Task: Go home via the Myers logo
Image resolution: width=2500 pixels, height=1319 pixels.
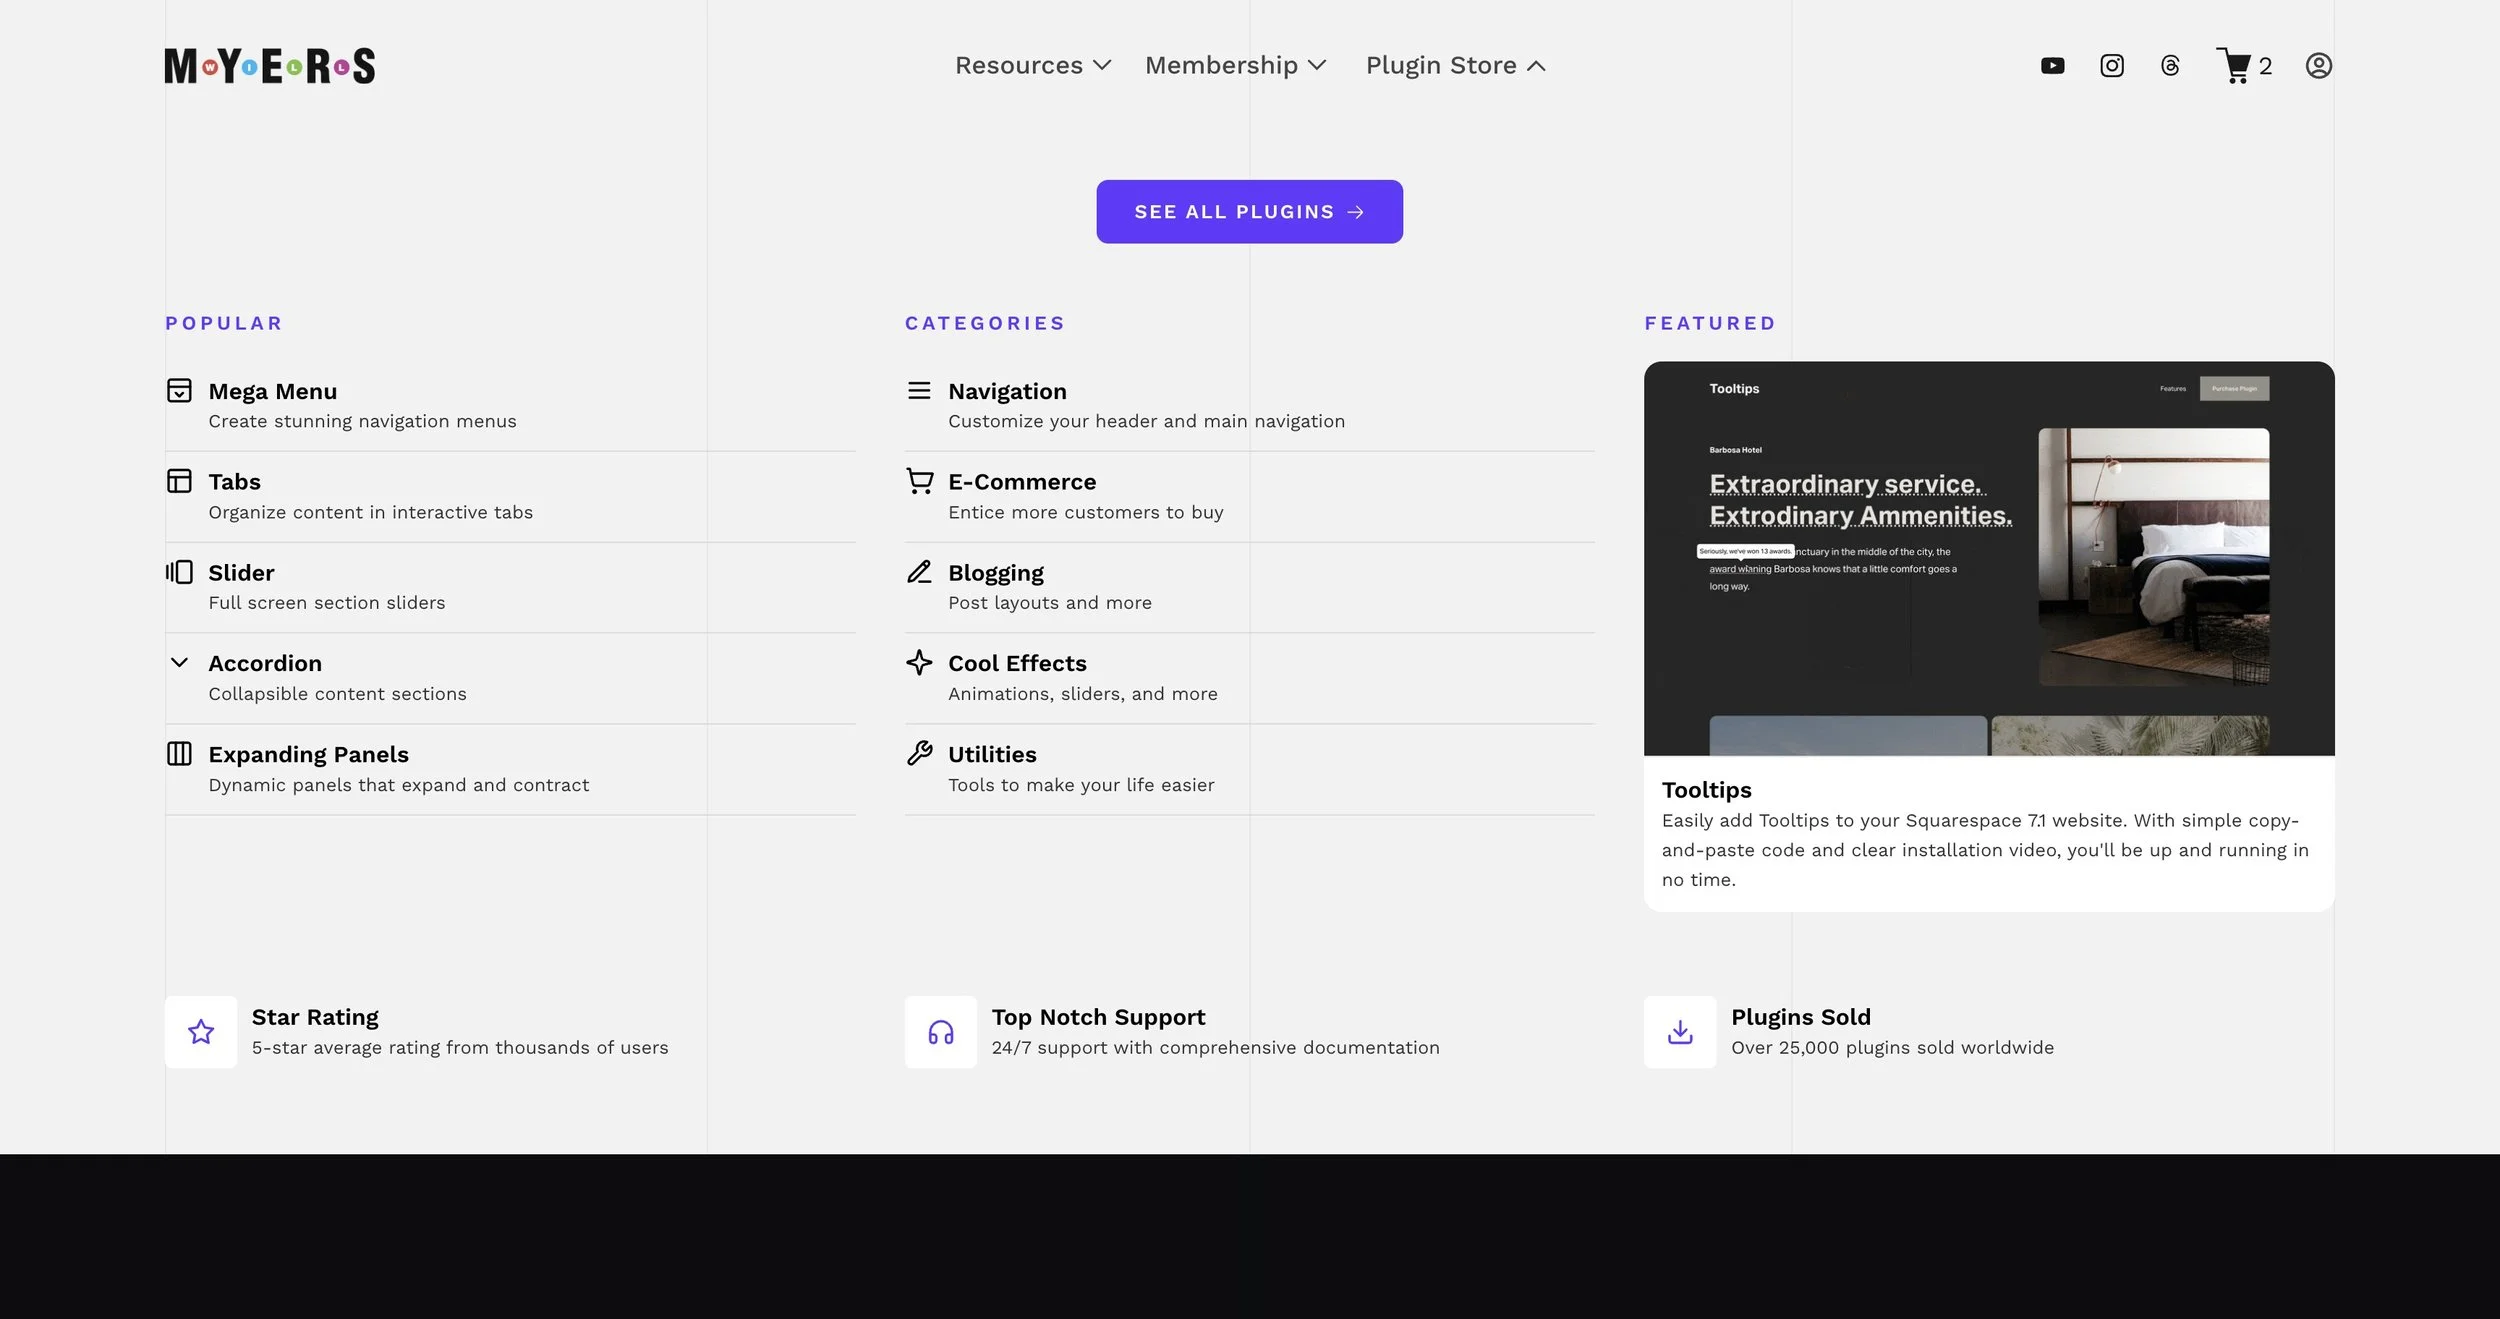Action: point(270,66)
